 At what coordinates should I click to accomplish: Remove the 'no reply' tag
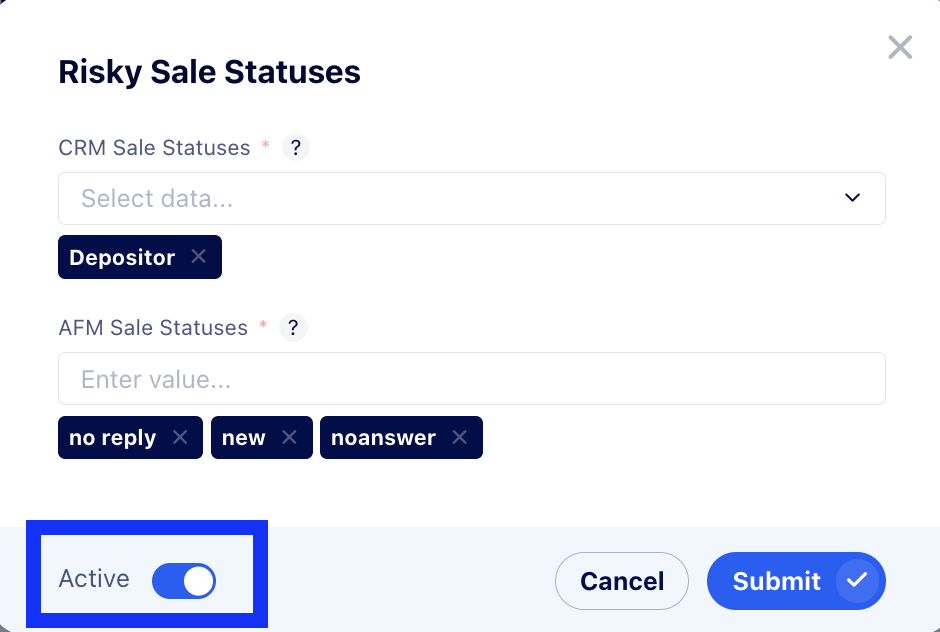click(x=180, y=437)
